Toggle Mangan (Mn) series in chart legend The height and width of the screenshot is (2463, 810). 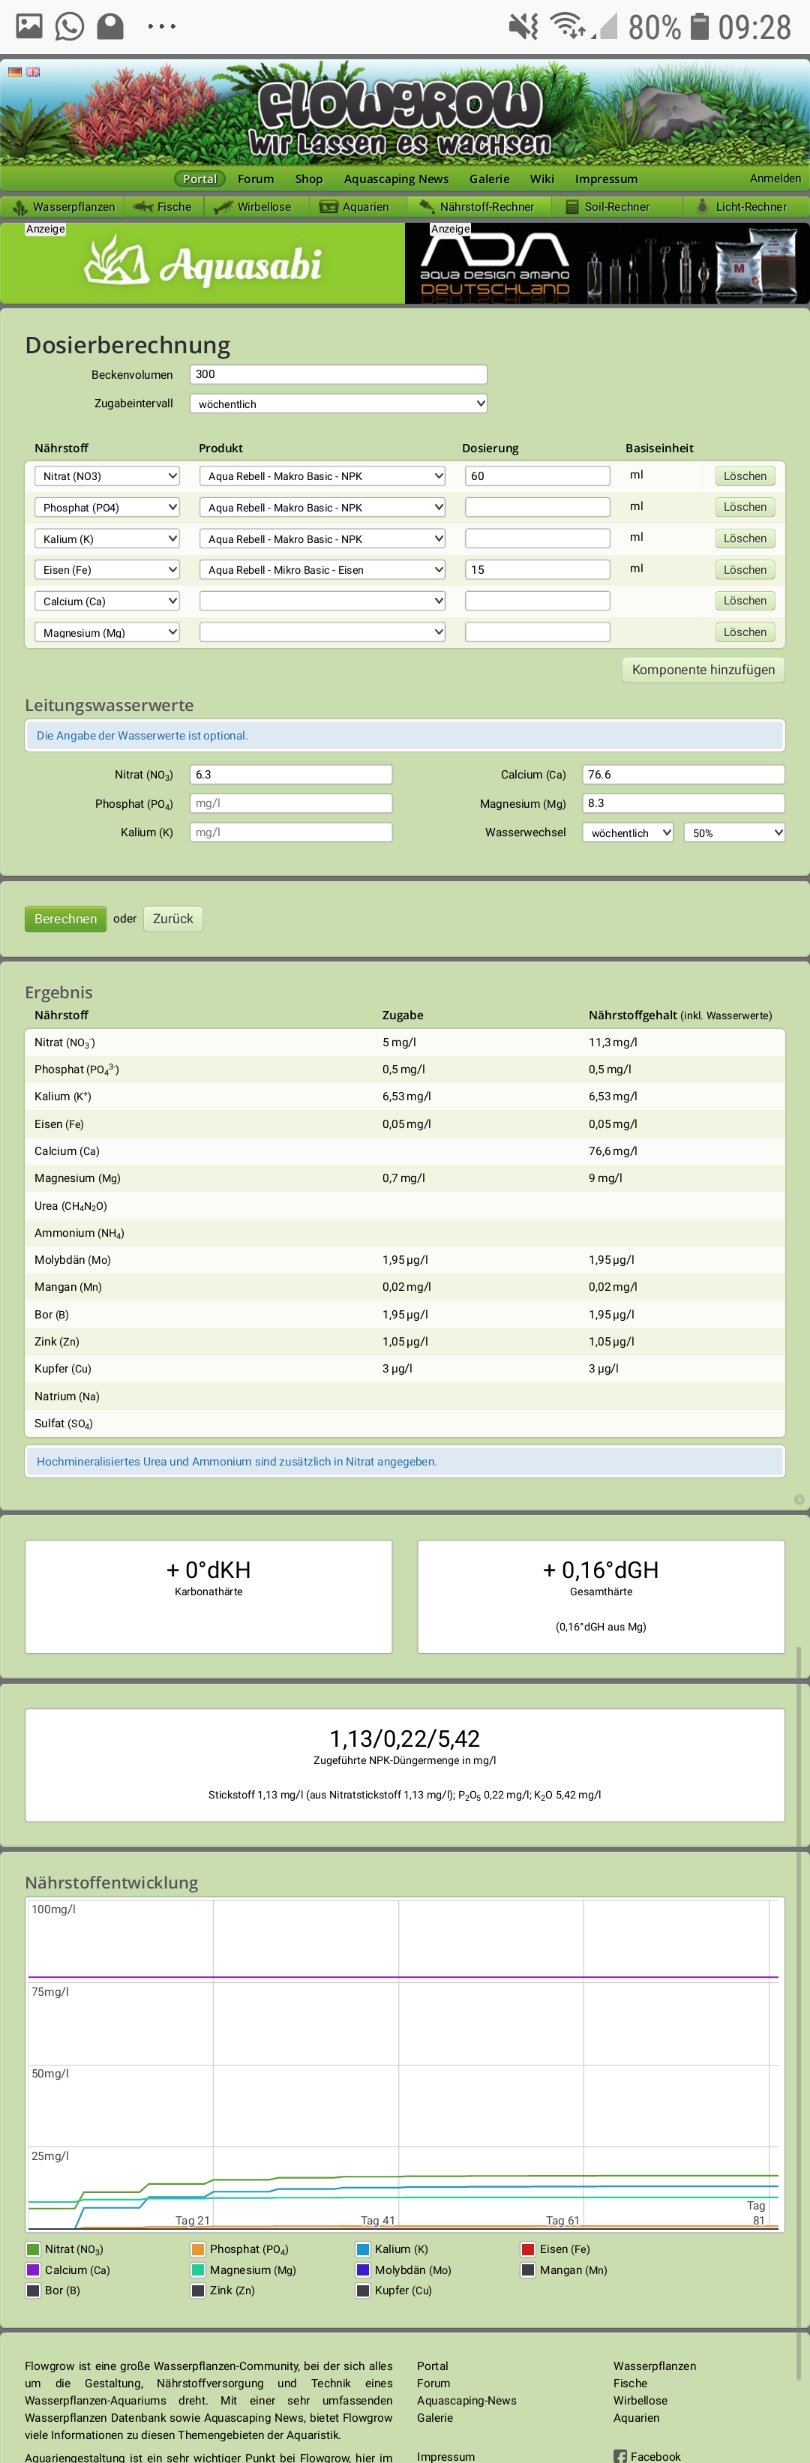point(528,2270)
